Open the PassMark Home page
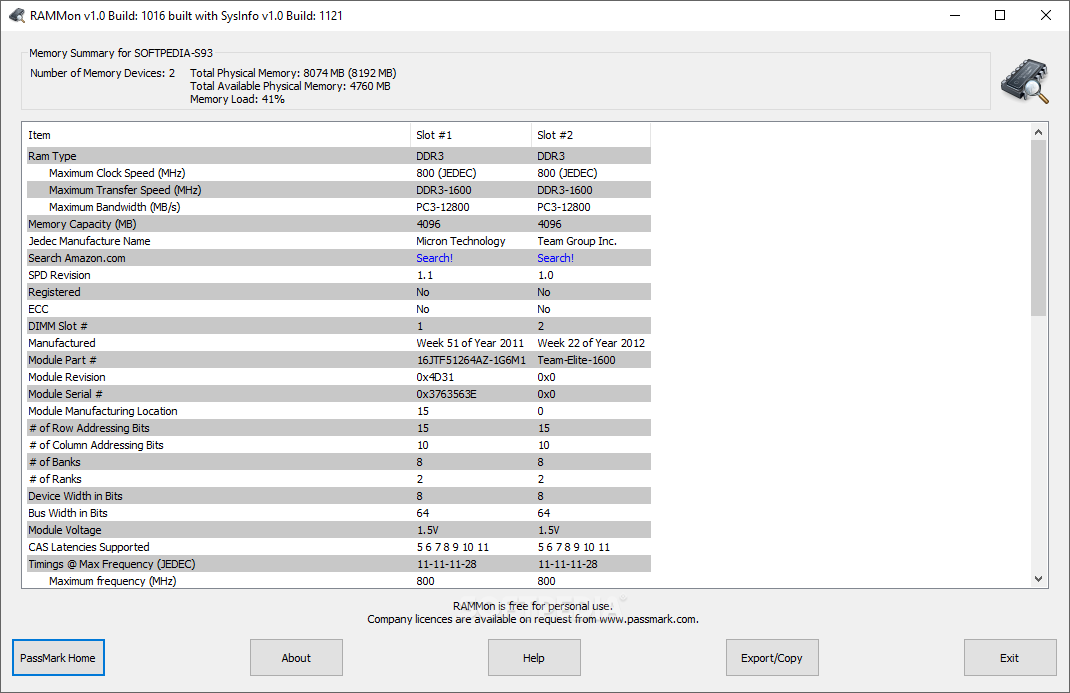The height and width of the screenshot is (693, 1070). (58, 658)
